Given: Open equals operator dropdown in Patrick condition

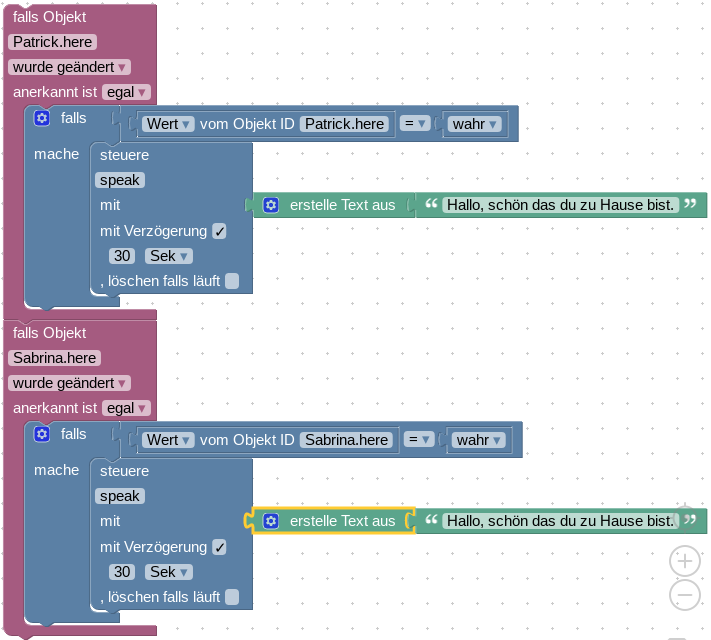Looking at the screenshot, I should pos(414,123).
